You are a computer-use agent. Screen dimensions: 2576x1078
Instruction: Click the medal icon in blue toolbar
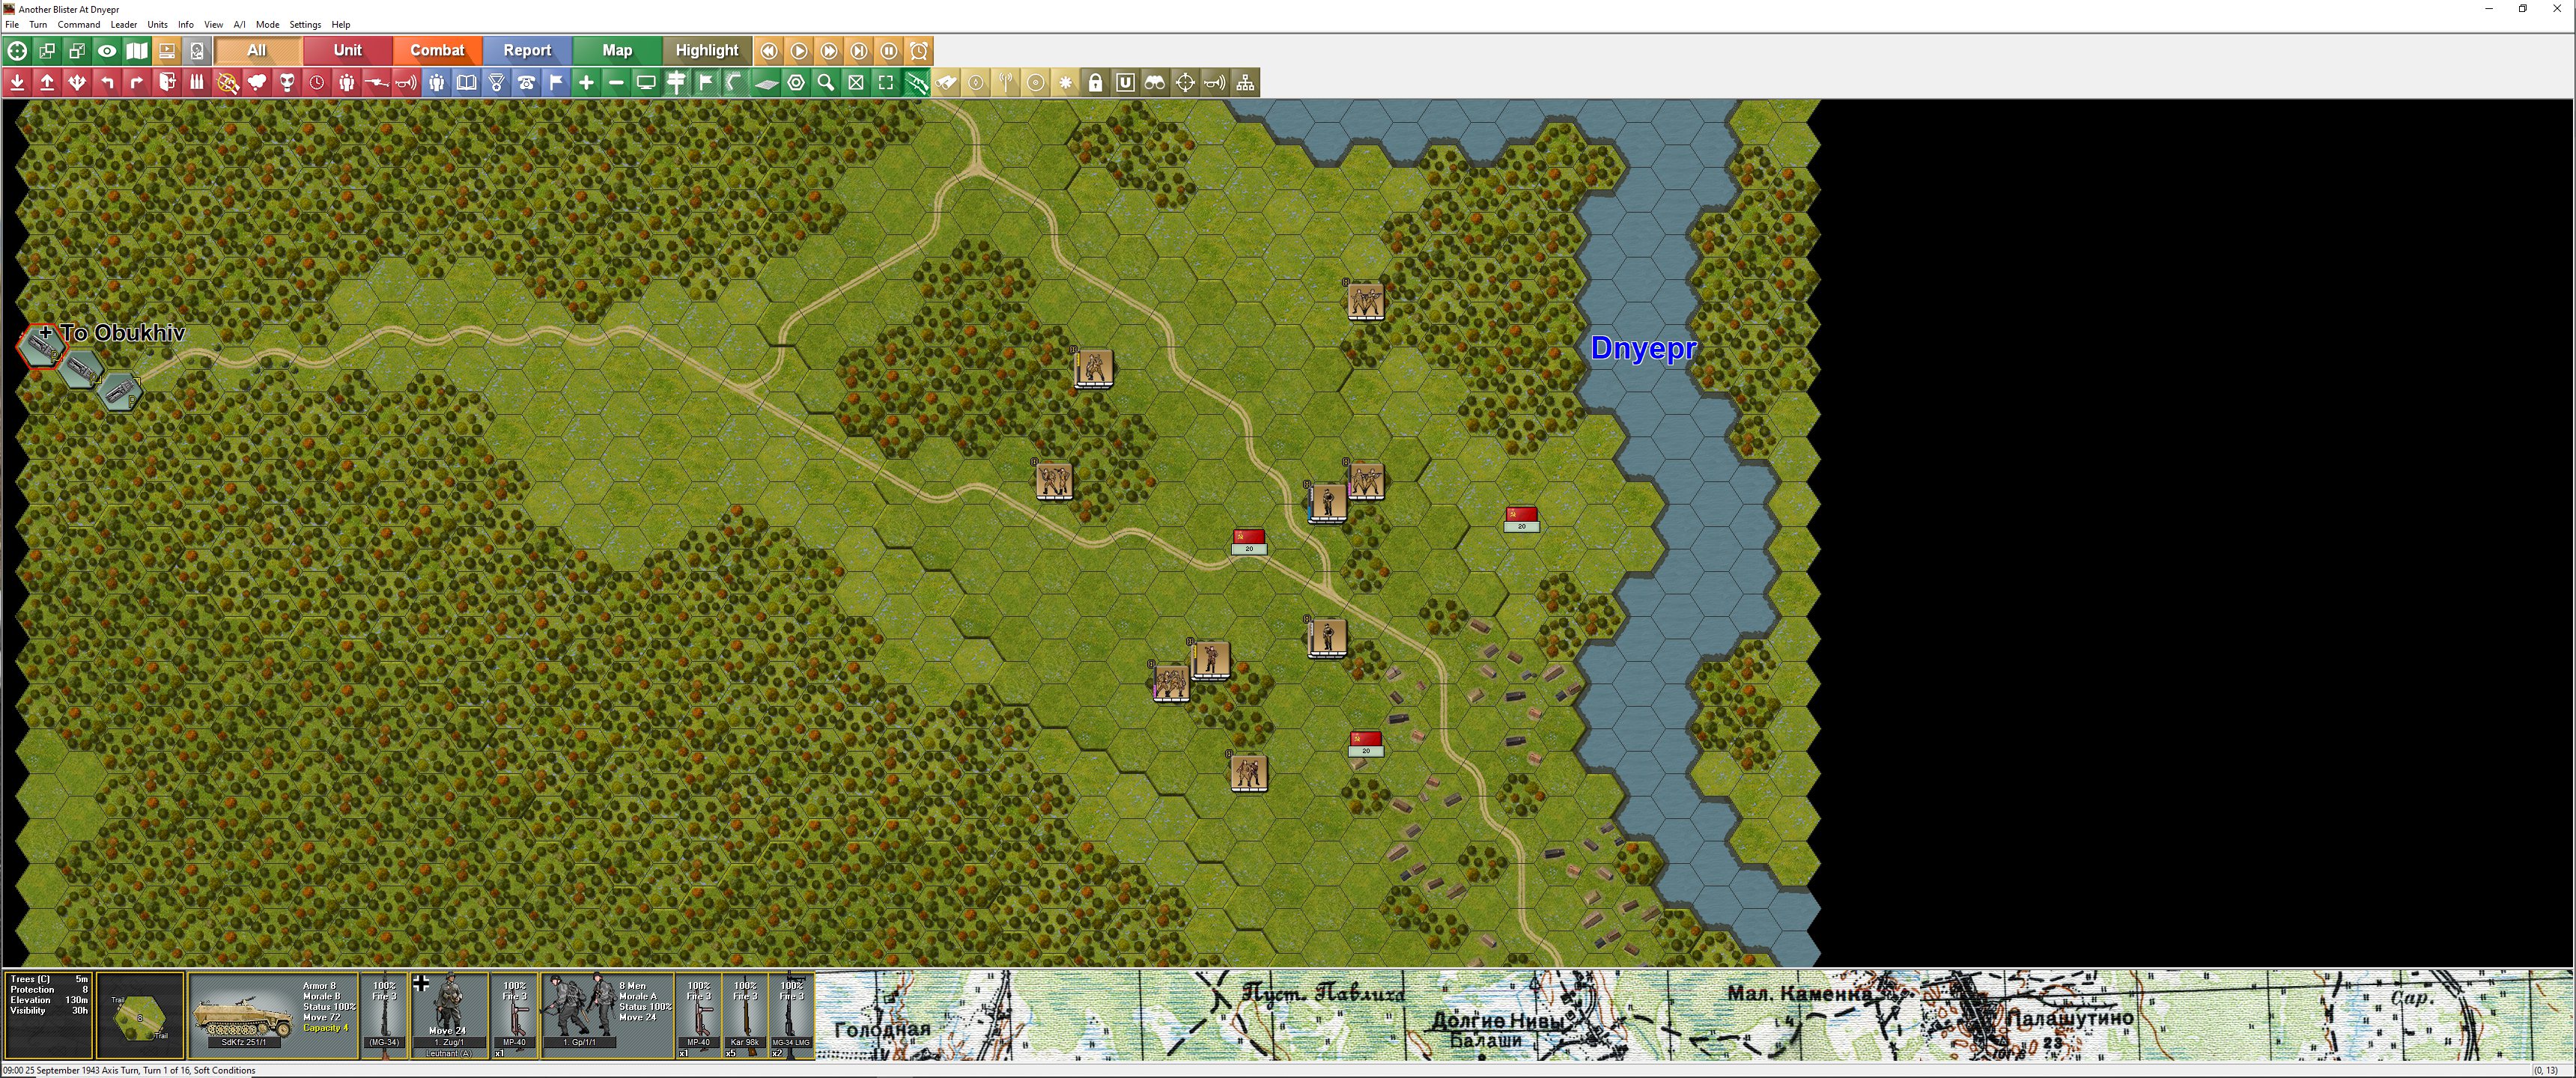pos(497,83)
